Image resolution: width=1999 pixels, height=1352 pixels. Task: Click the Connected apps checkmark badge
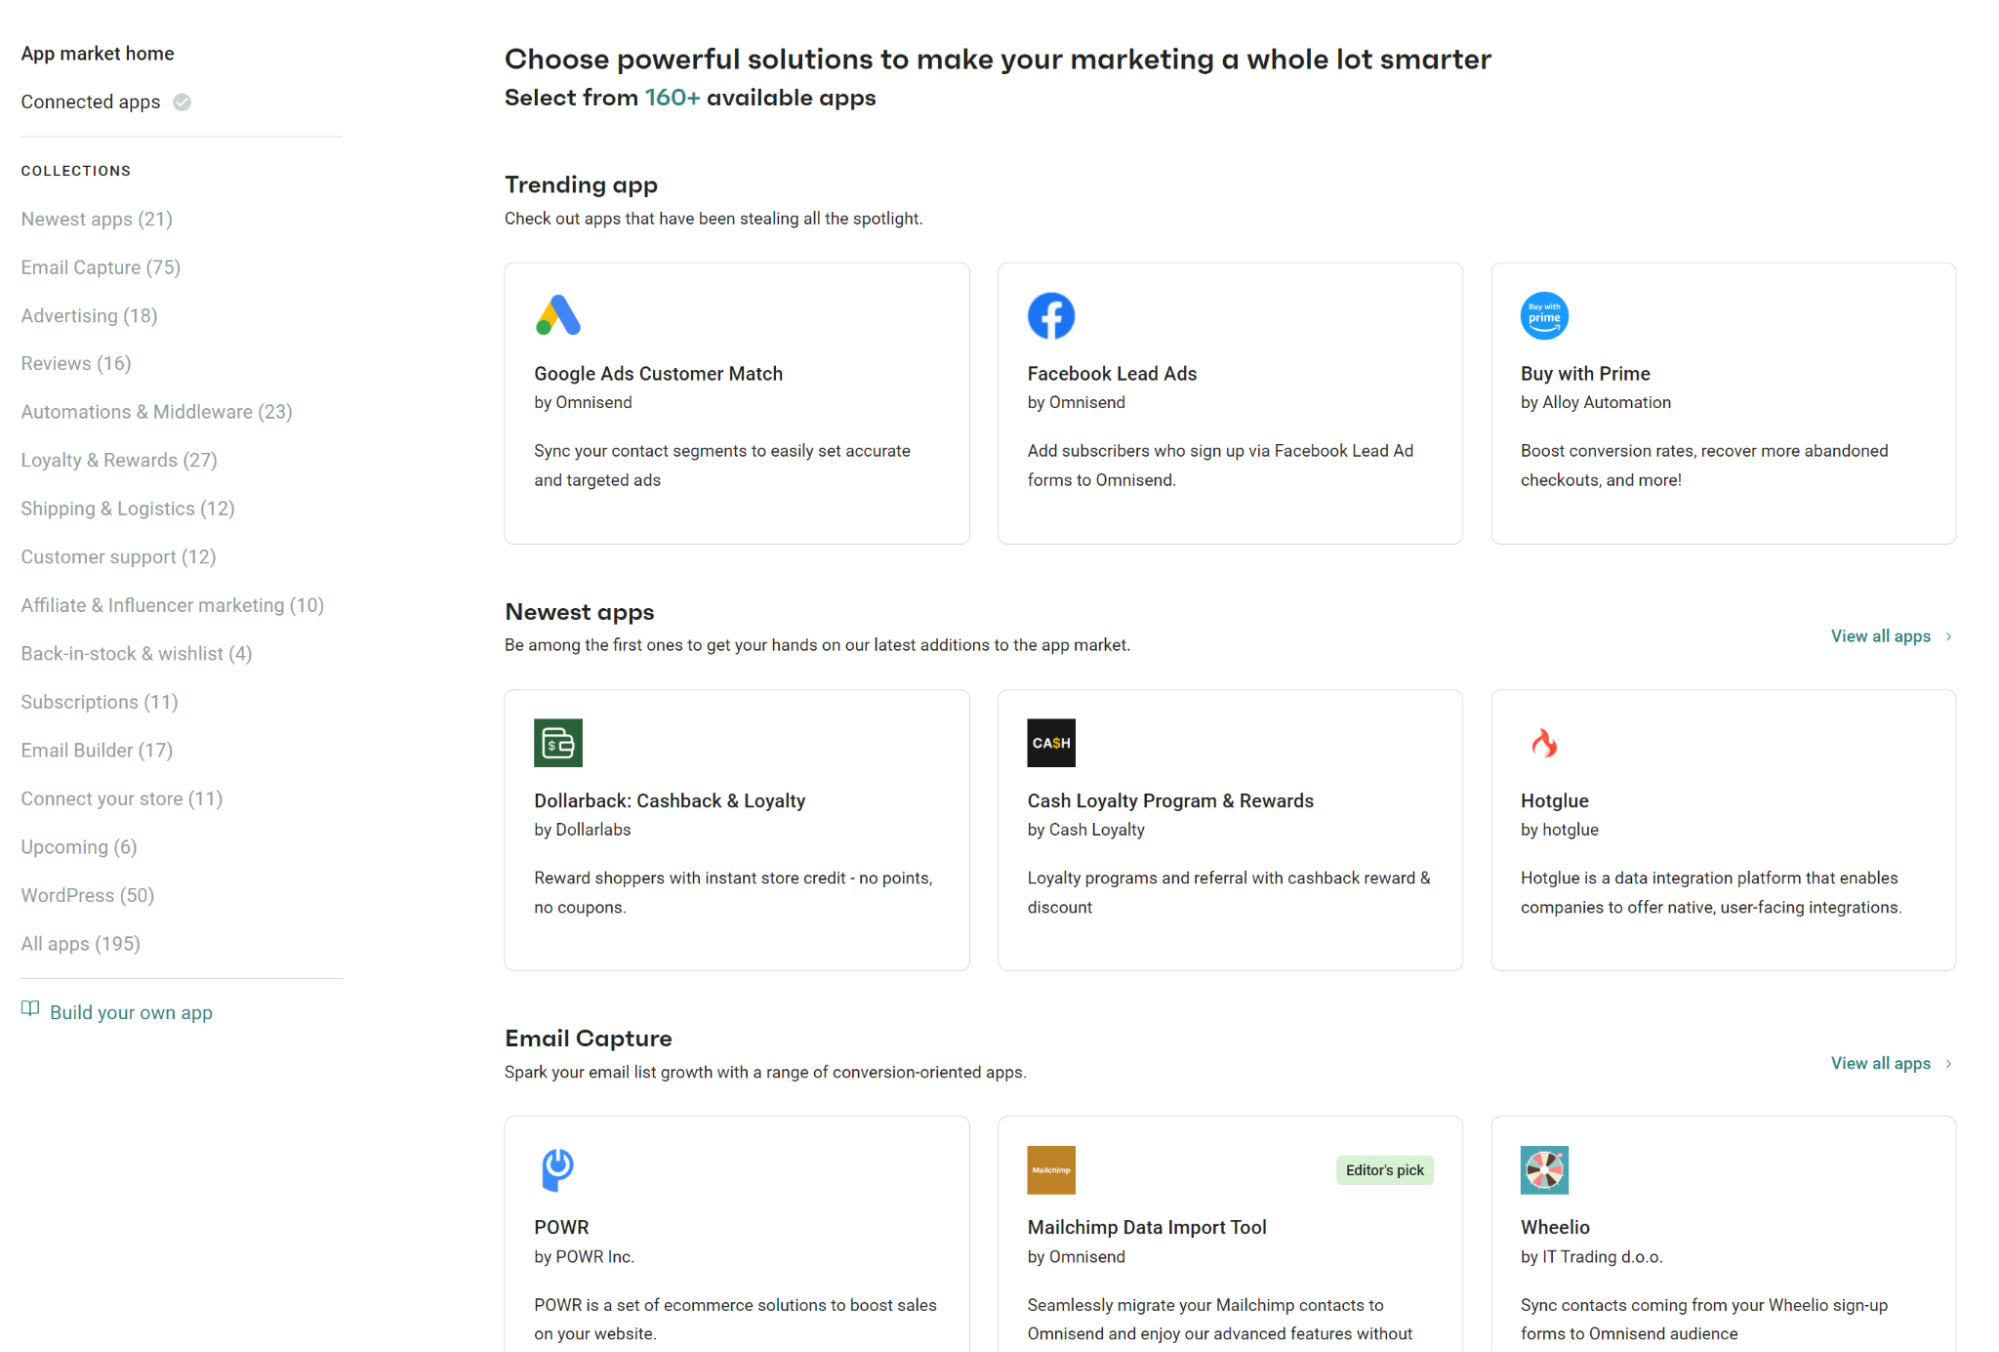click(182, 102)
